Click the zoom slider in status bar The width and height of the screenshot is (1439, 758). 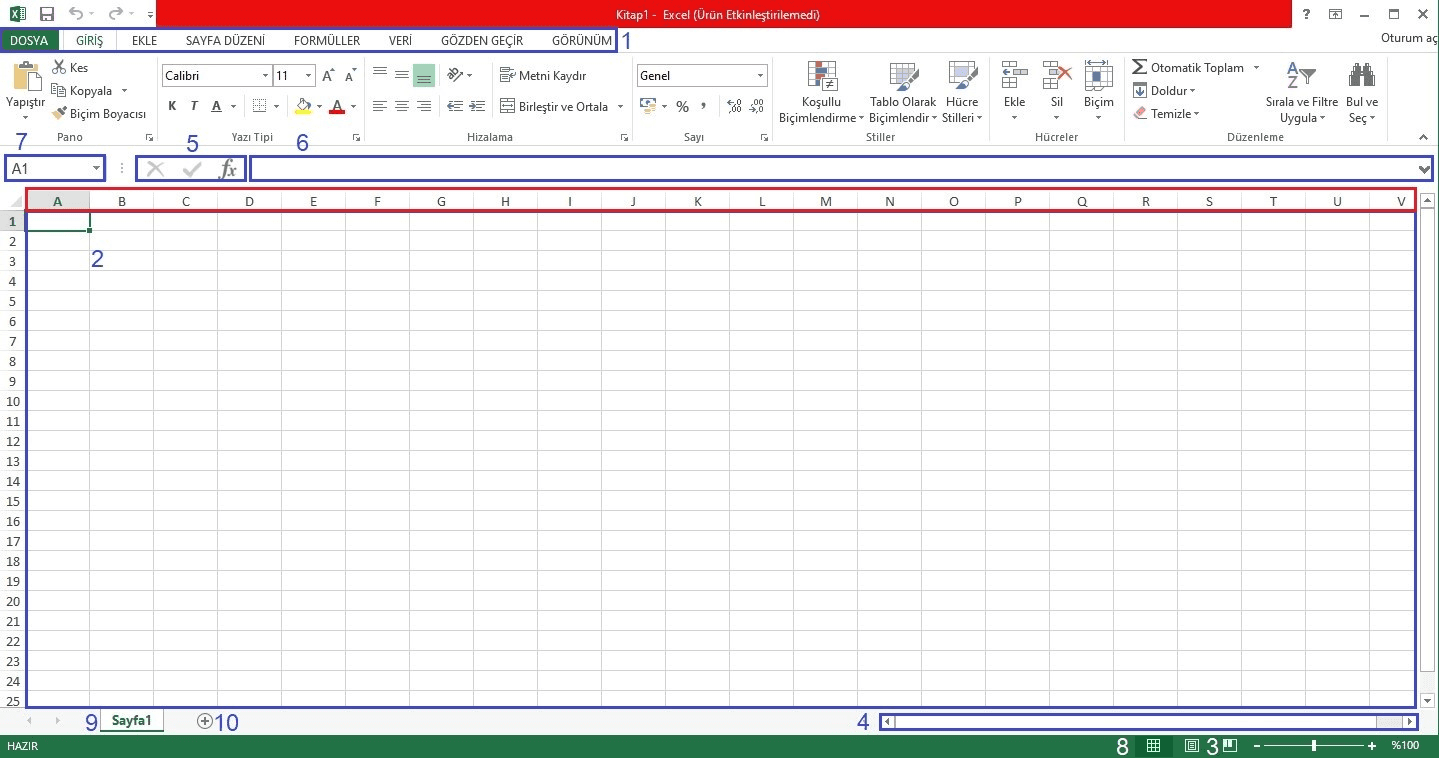pos(1314,746)
